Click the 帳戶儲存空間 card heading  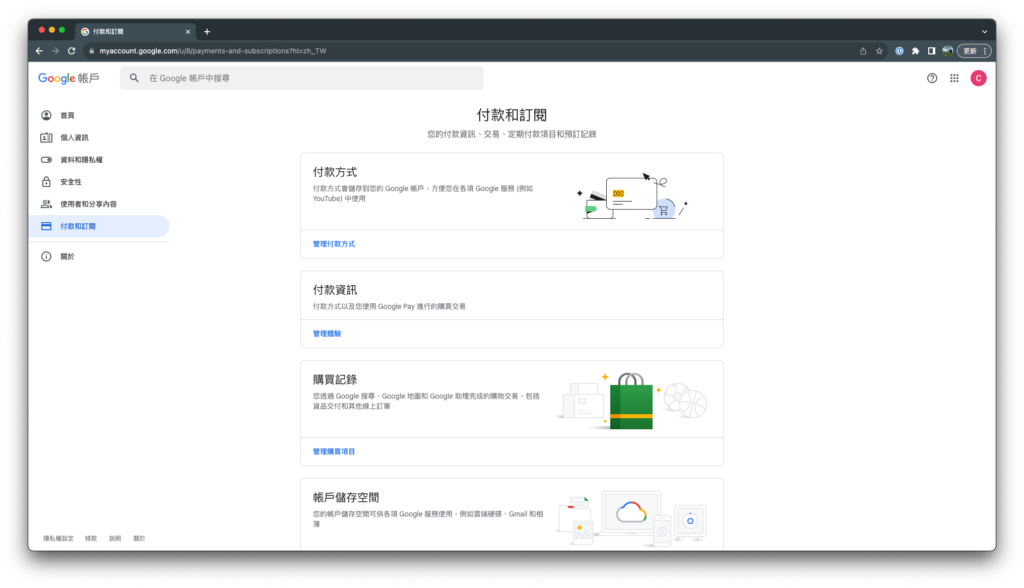[346, 498]
